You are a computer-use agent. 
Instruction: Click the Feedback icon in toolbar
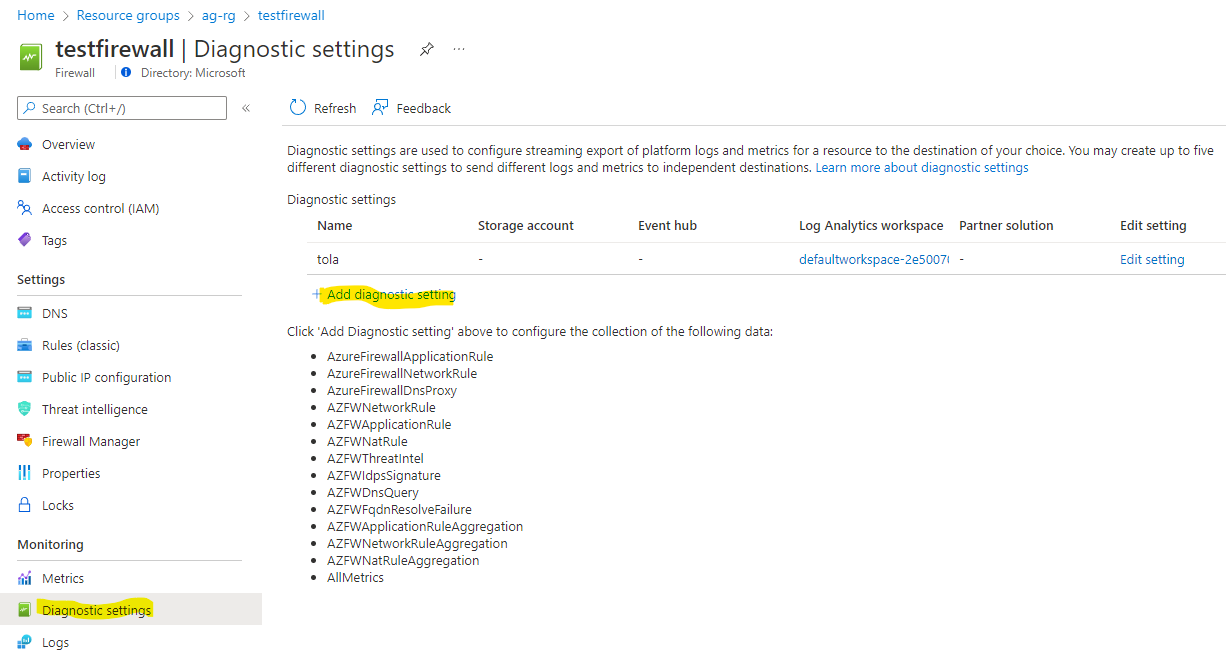(380, 108)
